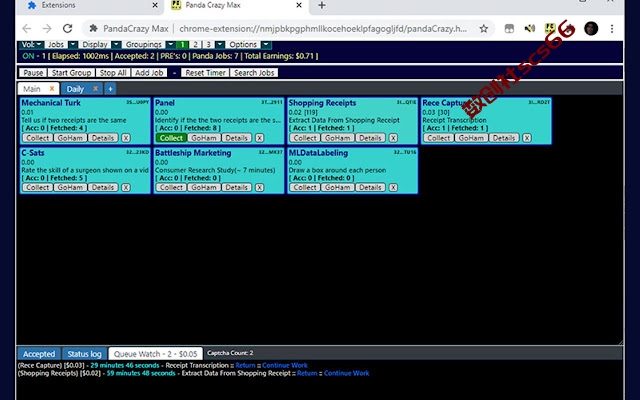
Task: Toggle Collect on the Mechanical Turk job
Action: pos(37,138)
